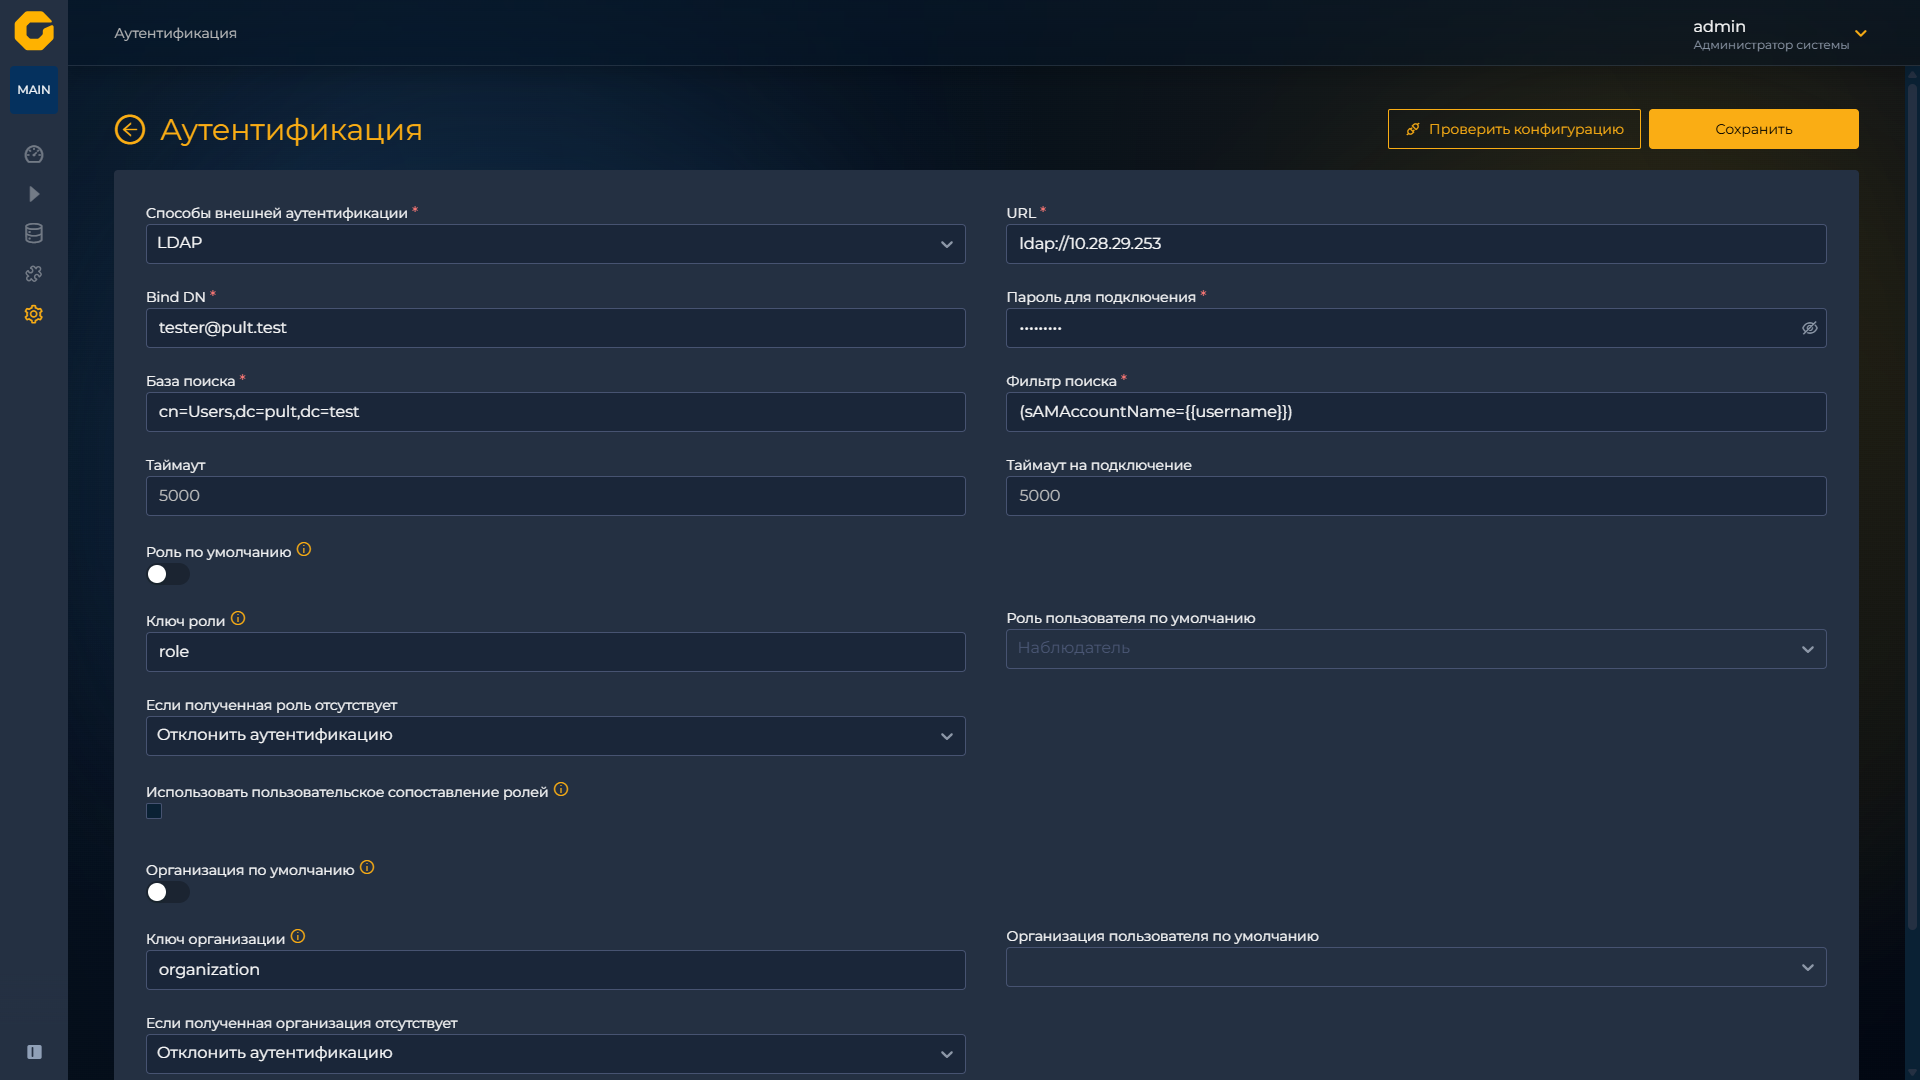Image resolution: width=1920 pixels, height=1080 pixels.
Task: Click the info icon next to Организация по умолчанию
Action: [x=367, y=867]
